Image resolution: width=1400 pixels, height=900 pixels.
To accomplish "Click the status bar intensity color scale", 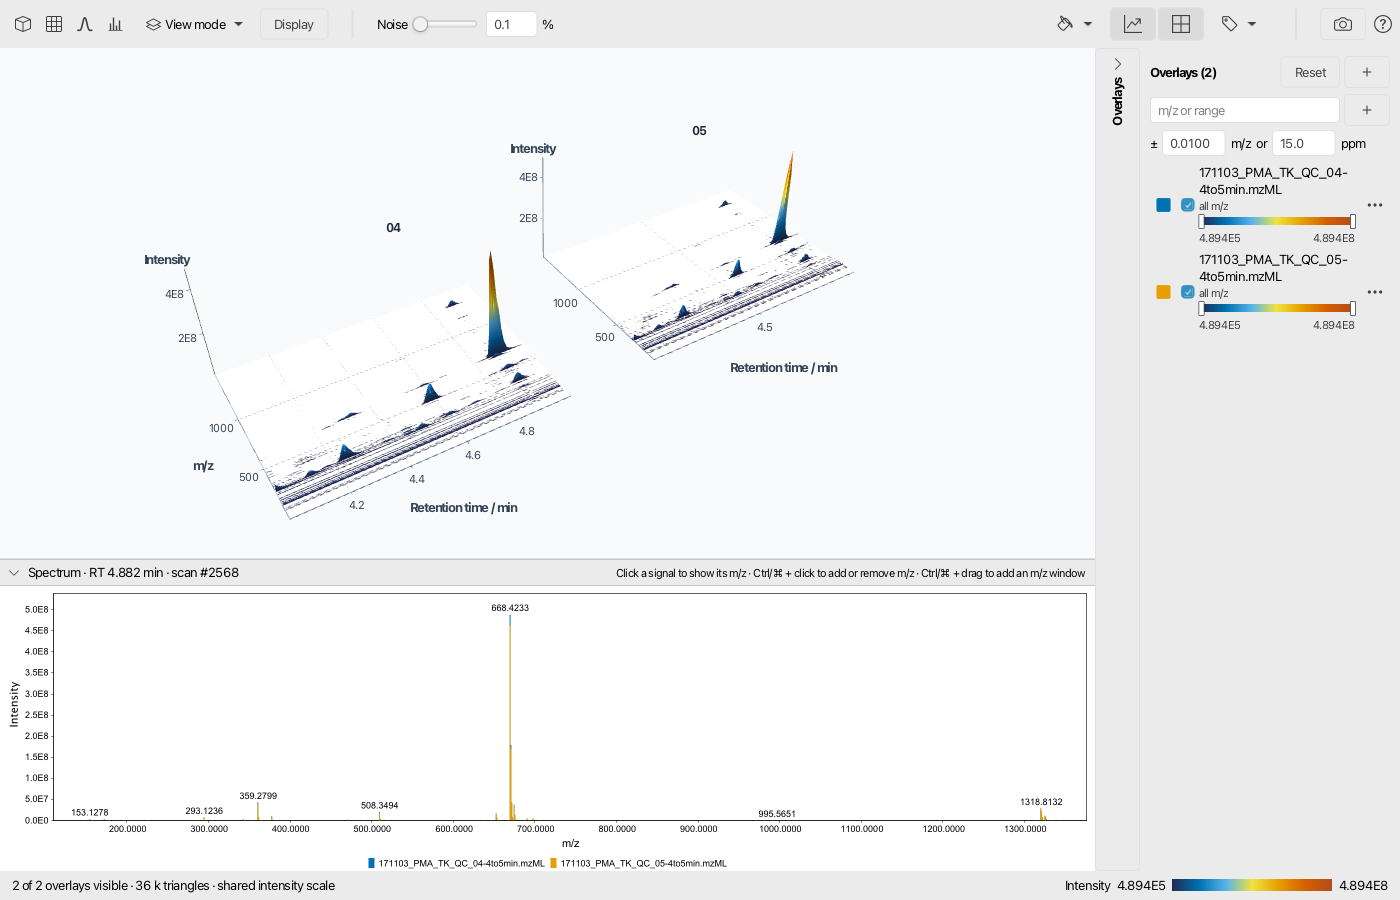I will [1251, 885].
